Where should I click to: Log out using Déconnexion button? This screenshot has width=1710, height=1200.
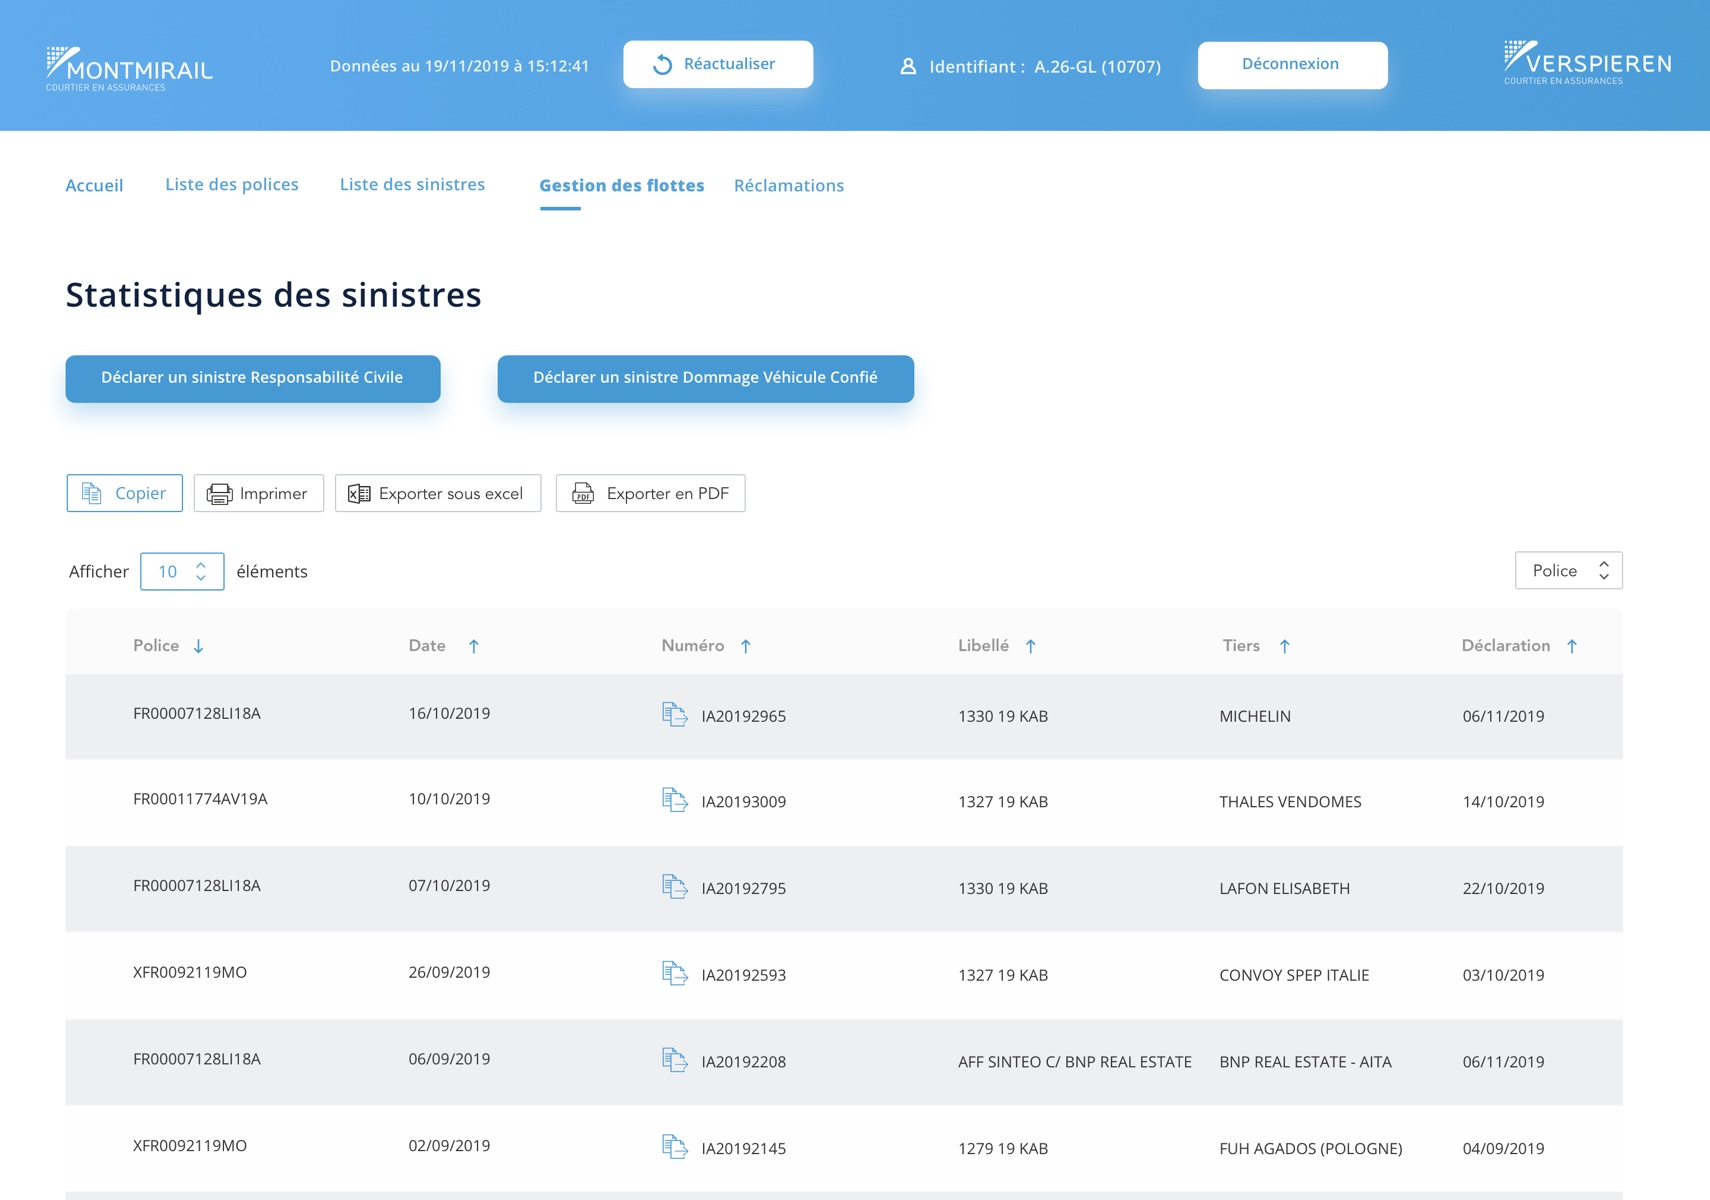1292,64
